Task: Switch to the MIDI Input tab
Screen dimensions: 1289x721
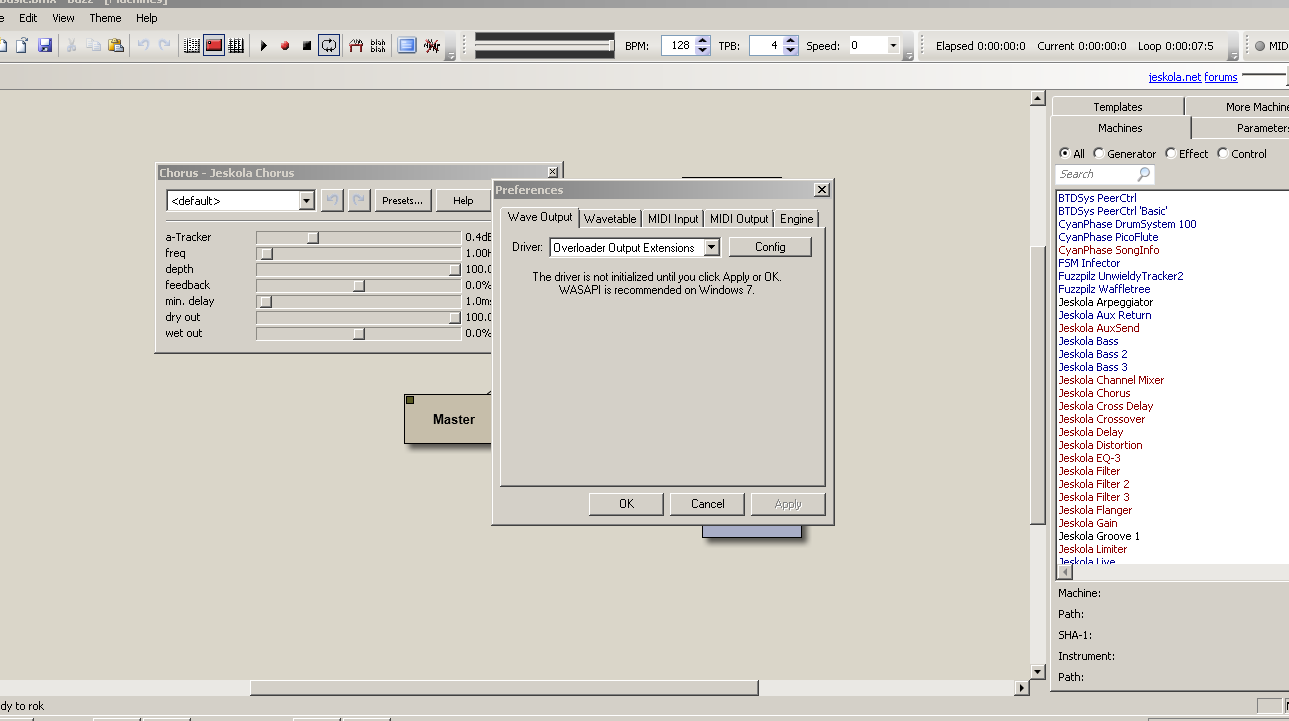Action: [x=672, y=219]
